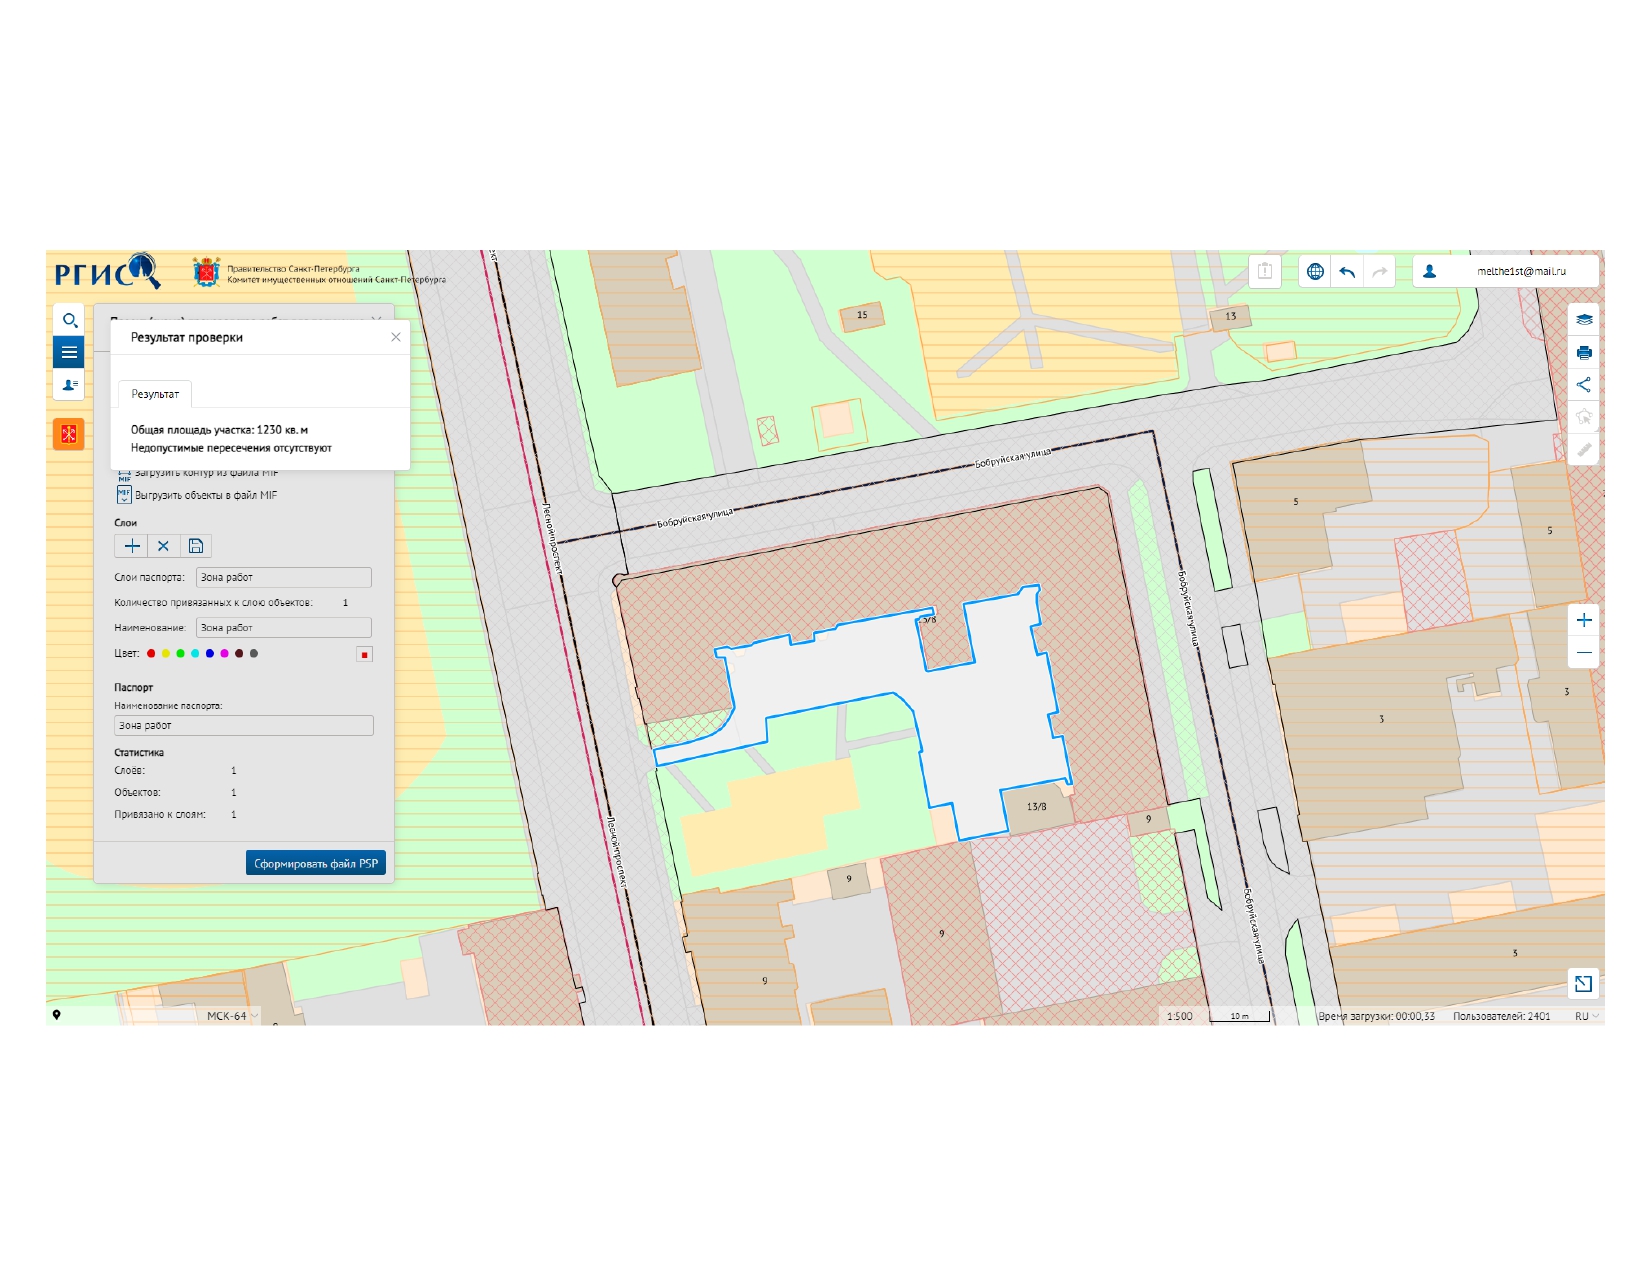The width and height of the screenshot is (1650, 1275).
Task: Click Сформировать файл PSP button
Action: click(316, 863)
